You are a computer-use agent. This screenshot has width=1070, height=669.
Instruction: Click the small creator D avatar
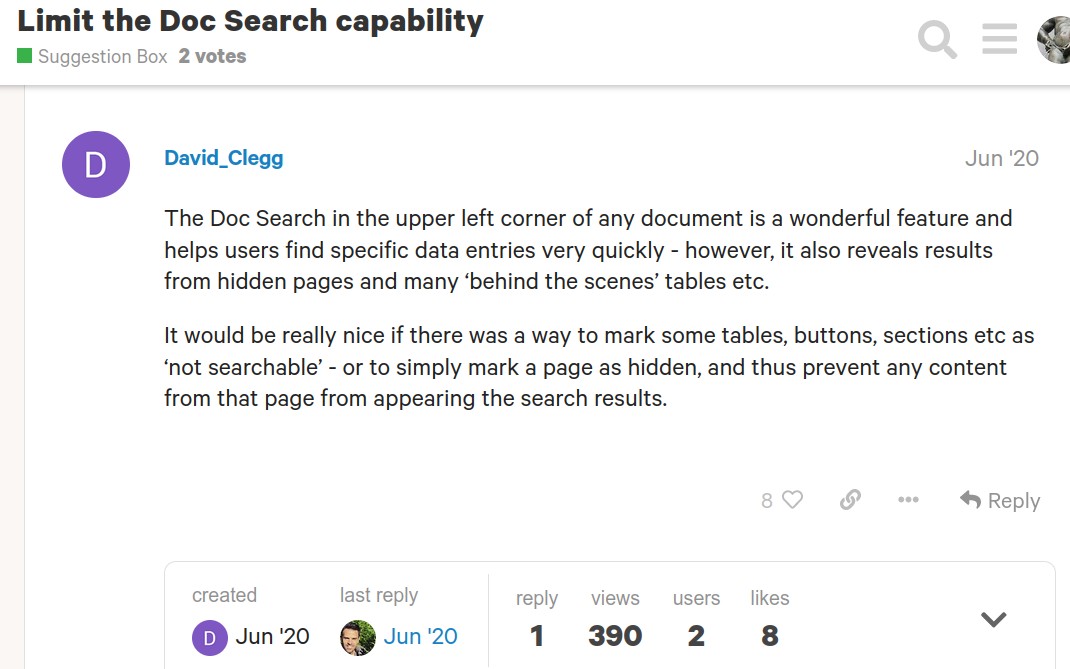[x=209, y=637]
